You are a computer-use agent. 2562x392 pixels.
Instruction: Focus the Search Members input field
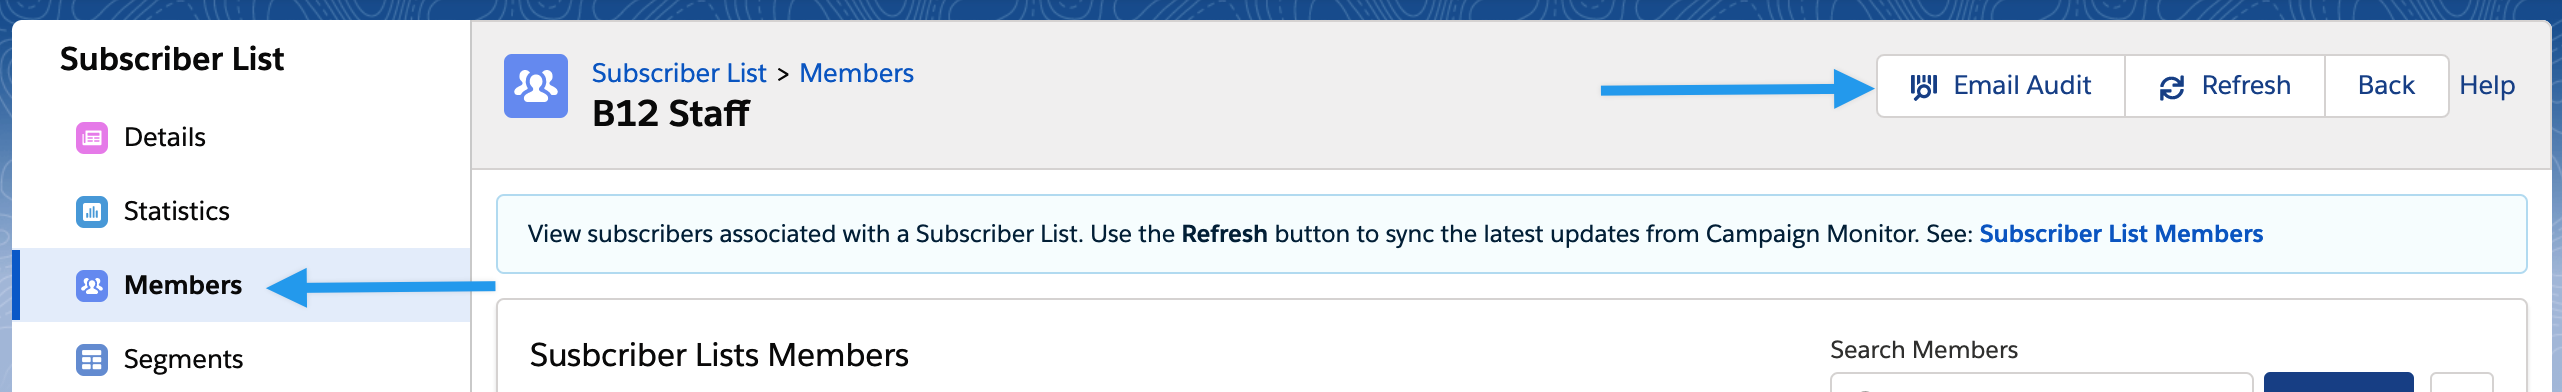[2041, 383]
